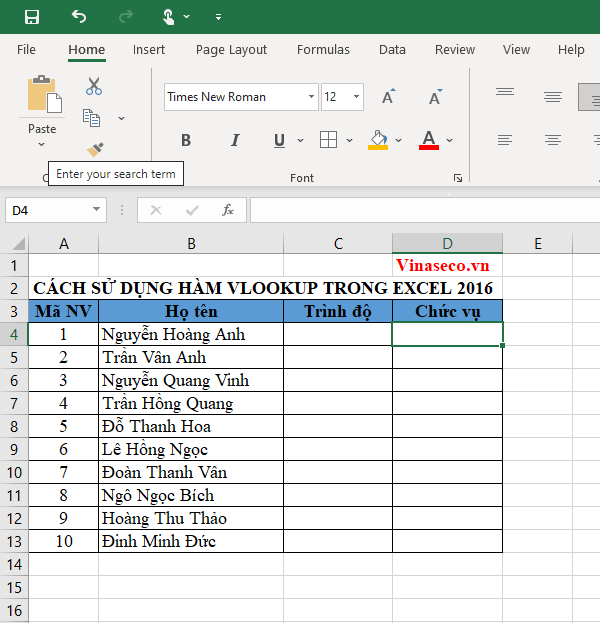The image size is (600, 623).
Task: Toggle Underline formatting
Action: coord(279,140)
